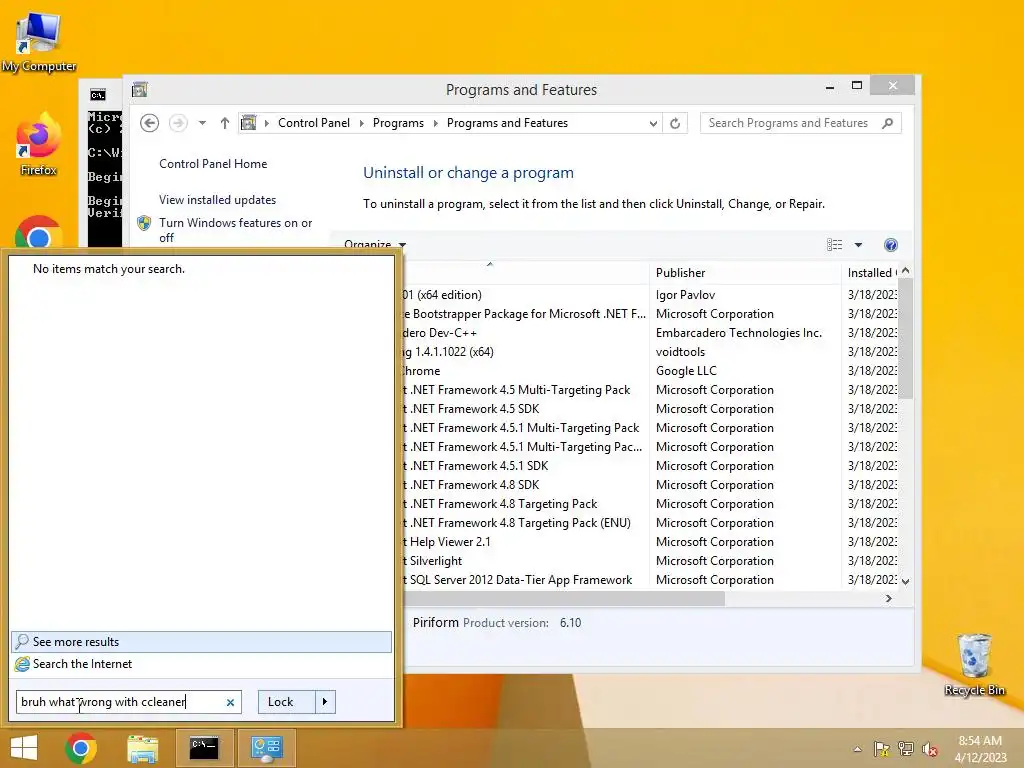Select .NET Framework 4.5 SDK row

pyautogui.click(x=650, y=409)
